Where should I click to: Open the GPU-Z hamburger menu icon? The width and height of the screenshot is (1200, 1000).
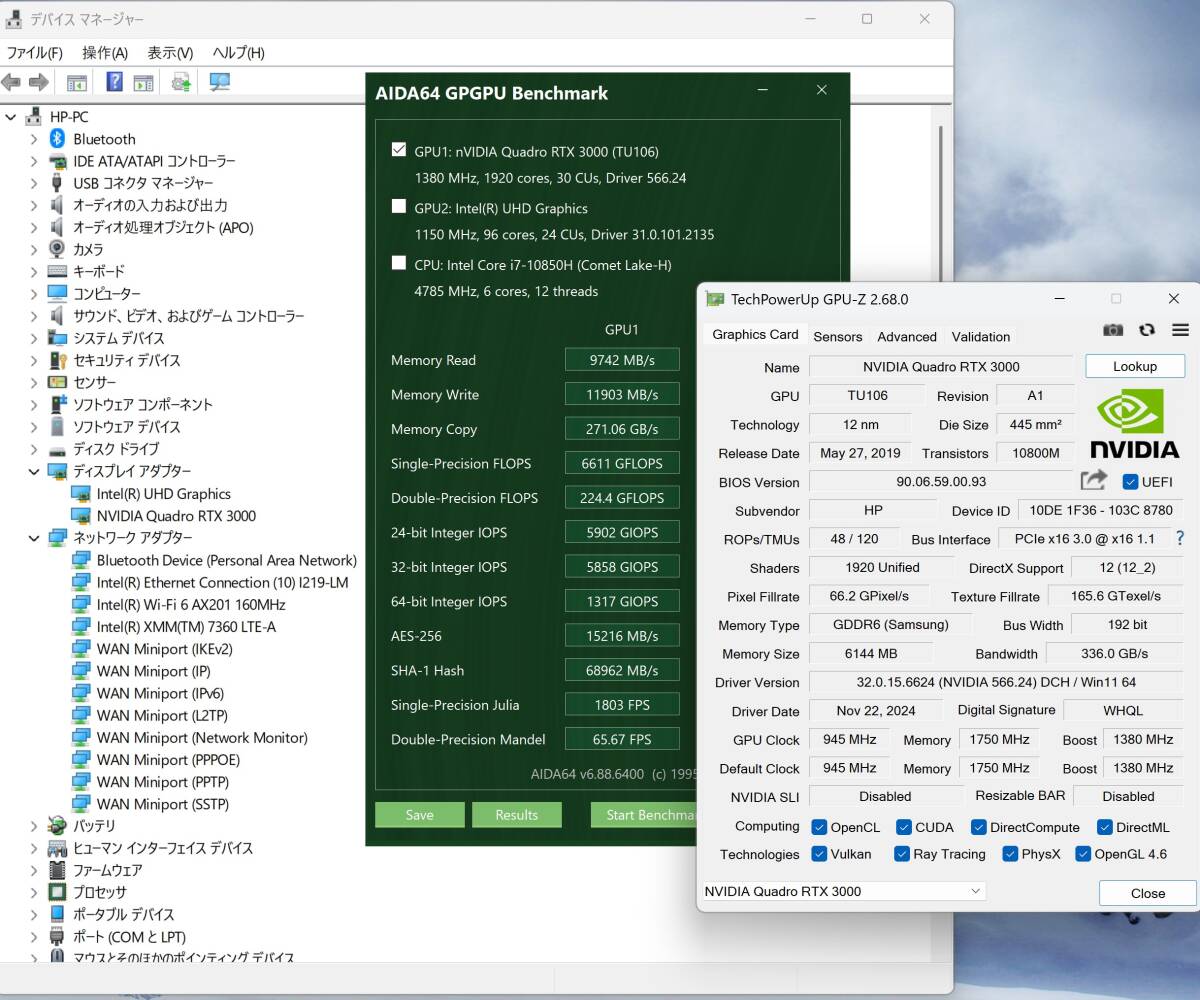(1180, 330)
